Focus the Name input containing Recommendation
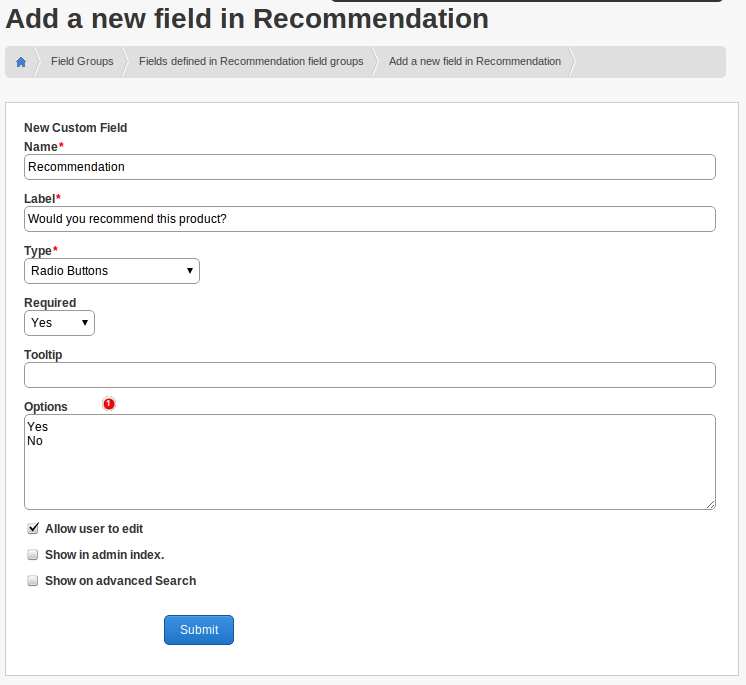The image size is (746, 685). [x=369, y=167]
